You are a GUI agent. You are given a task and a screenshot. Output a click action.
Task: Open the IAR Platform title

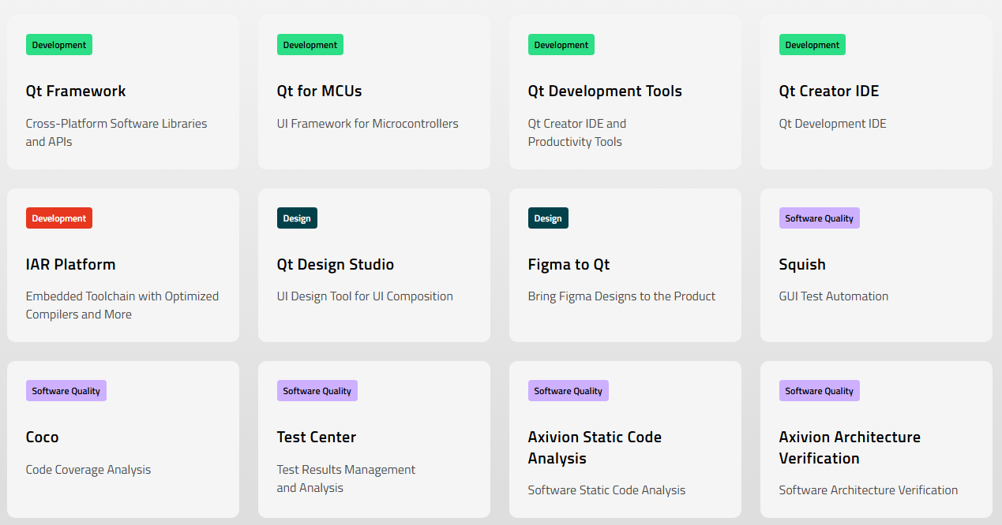coord(70,264)
